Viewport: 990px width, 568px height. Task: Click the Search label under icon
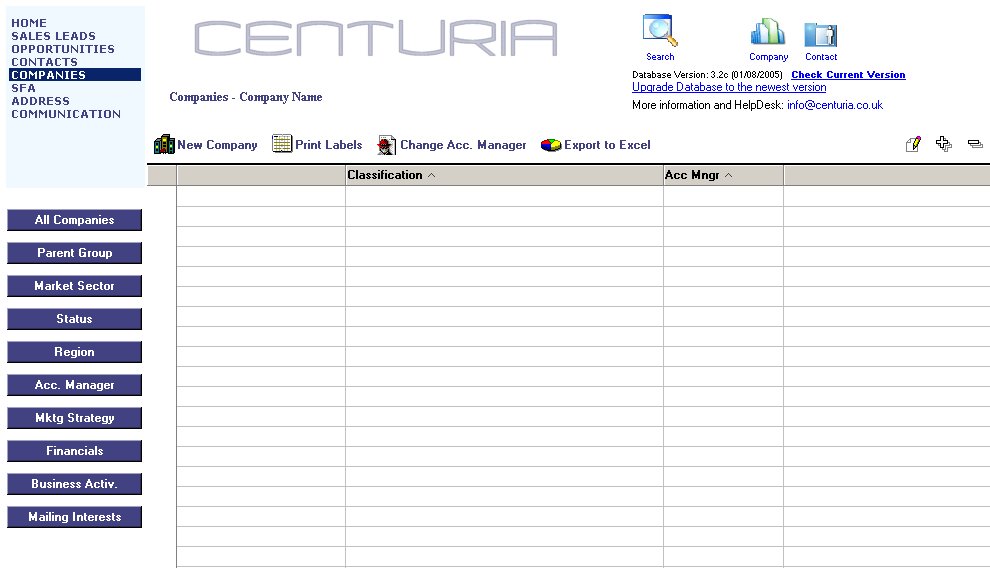pyautogui.click(x=660, y=57)
